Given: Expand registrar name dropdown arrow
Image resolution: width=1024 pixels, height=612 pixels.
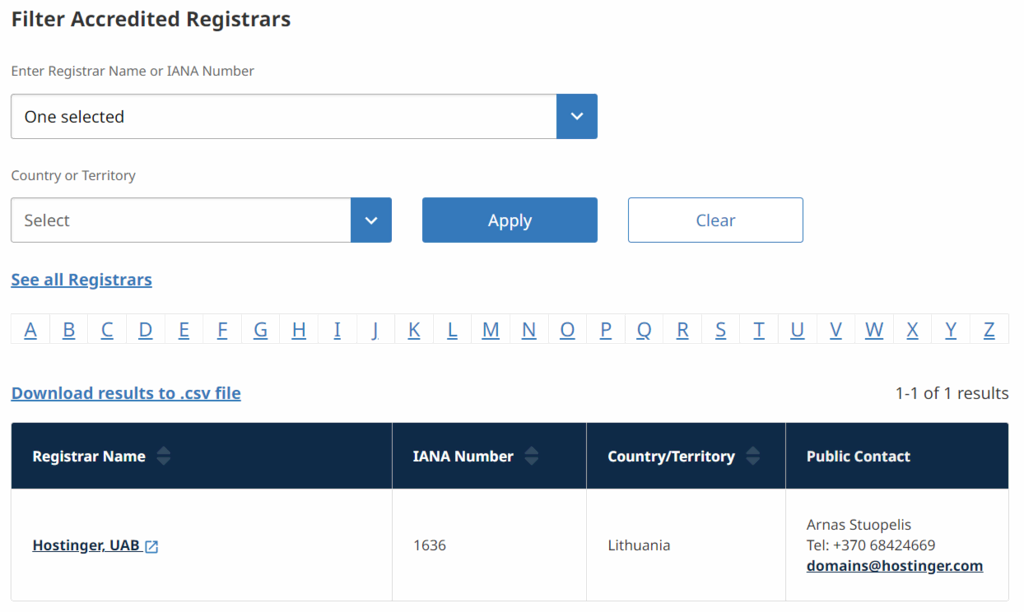Looking at the screenshot, I should pyautogui.click(x=577, y=116).
